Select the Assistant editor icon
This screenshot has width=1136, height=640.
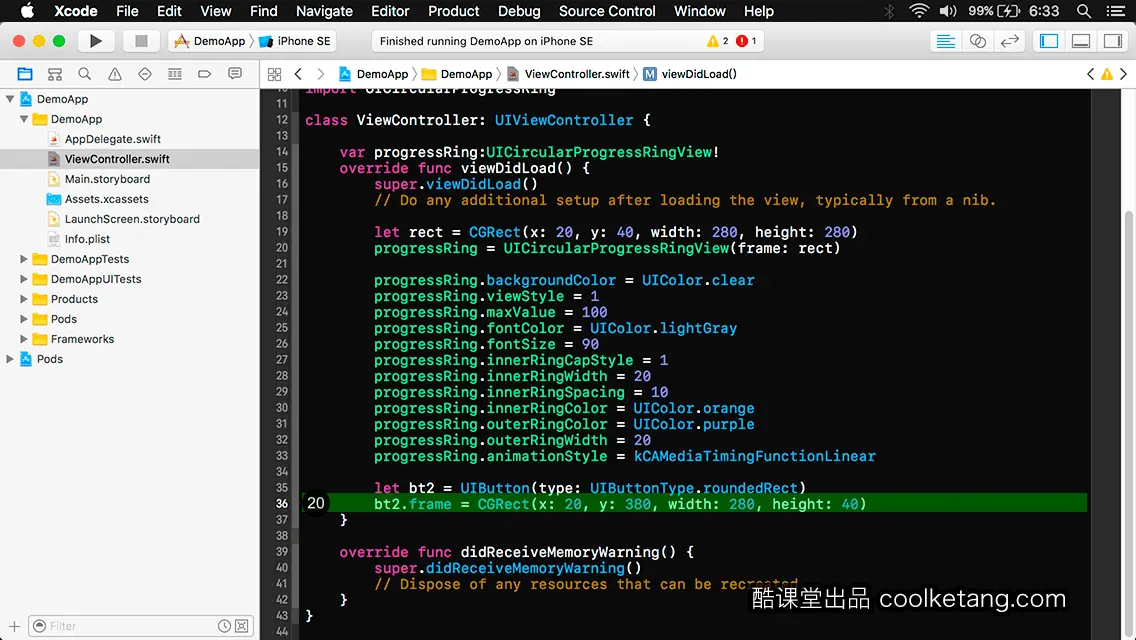(977, 41)
